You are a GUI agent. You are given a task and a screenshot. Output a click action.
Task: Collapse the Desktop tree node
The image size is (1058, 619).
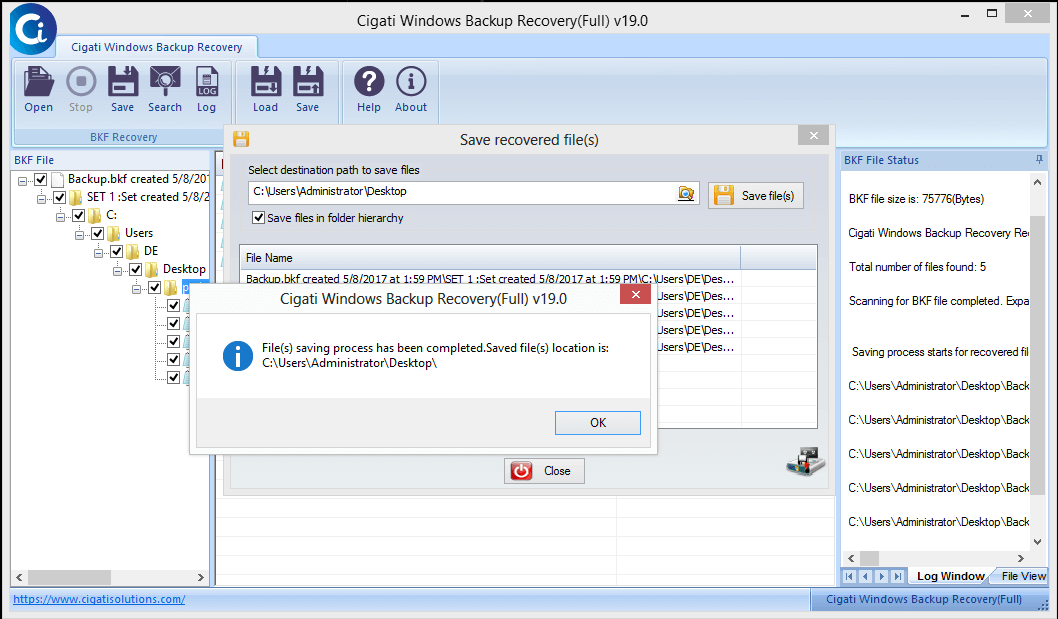pyautogui.click(x=117, y=271)
